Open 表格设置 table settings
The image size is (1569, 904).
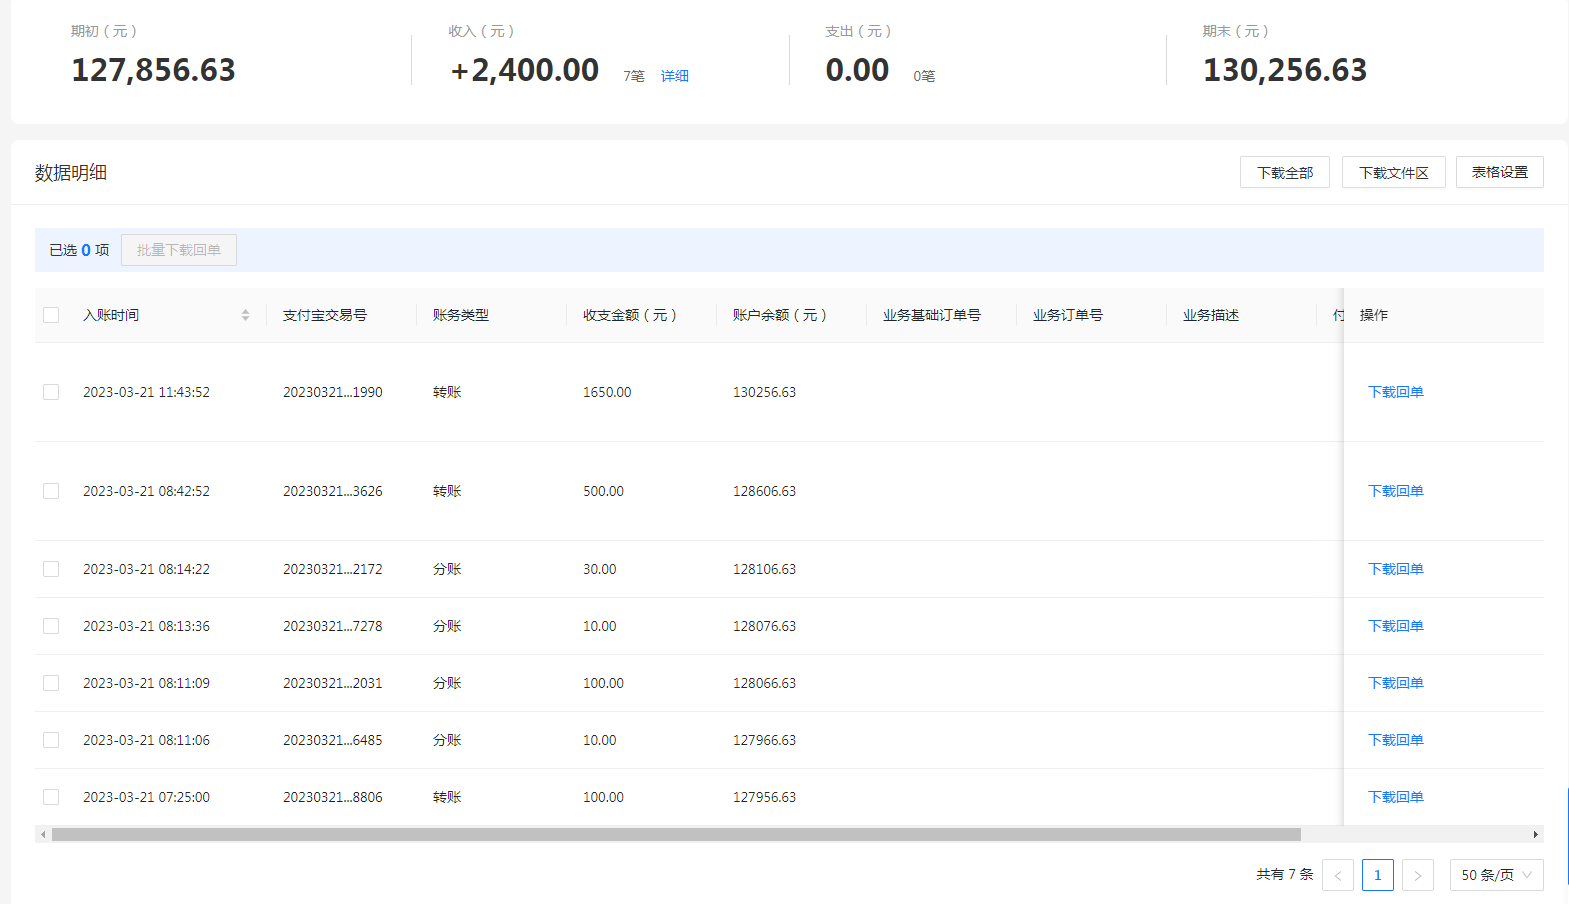point(1499,172)
